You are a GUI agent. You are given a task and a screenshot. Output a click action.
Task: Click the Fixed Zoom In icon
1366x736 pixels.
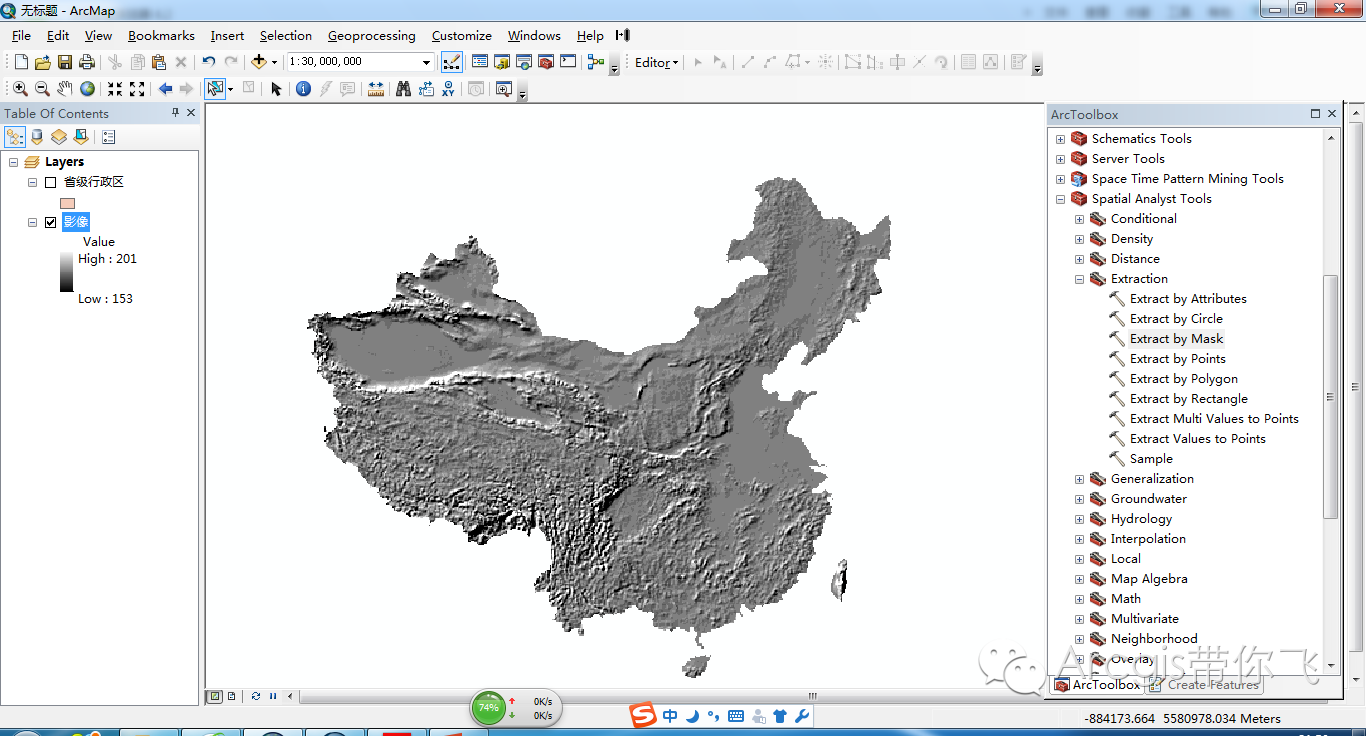pyautogui.click(x=115, y=89)
